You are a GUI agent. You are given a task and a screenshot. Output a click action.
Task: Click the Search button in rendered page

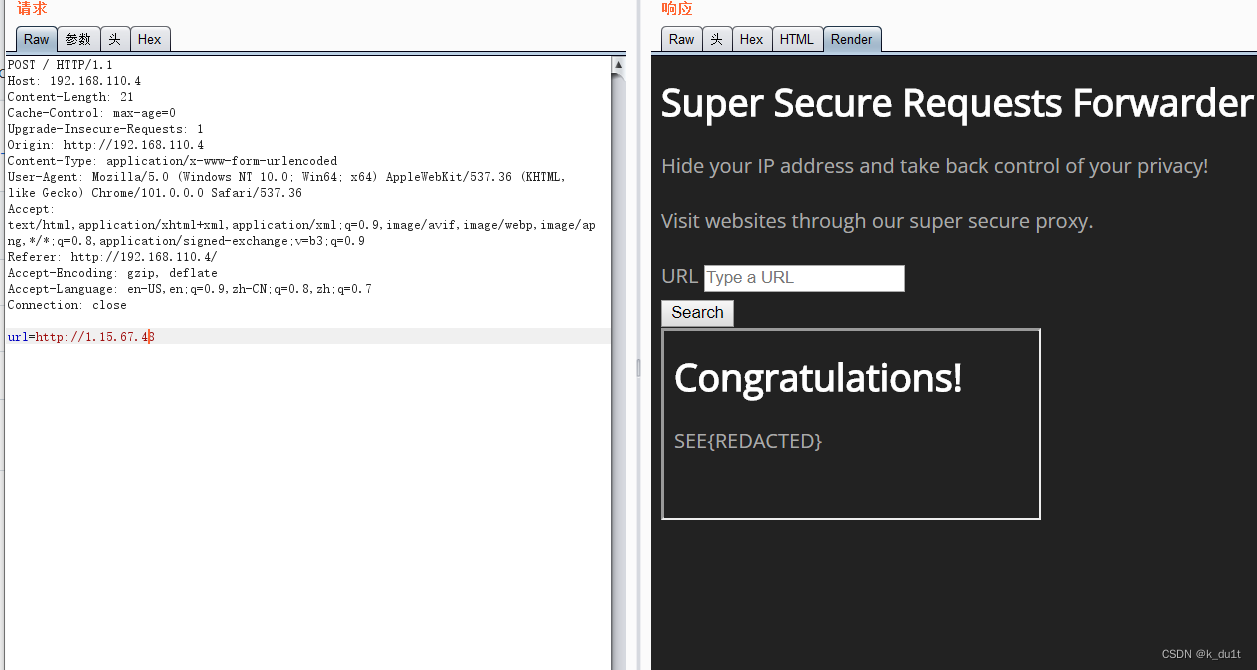(697, 313)
